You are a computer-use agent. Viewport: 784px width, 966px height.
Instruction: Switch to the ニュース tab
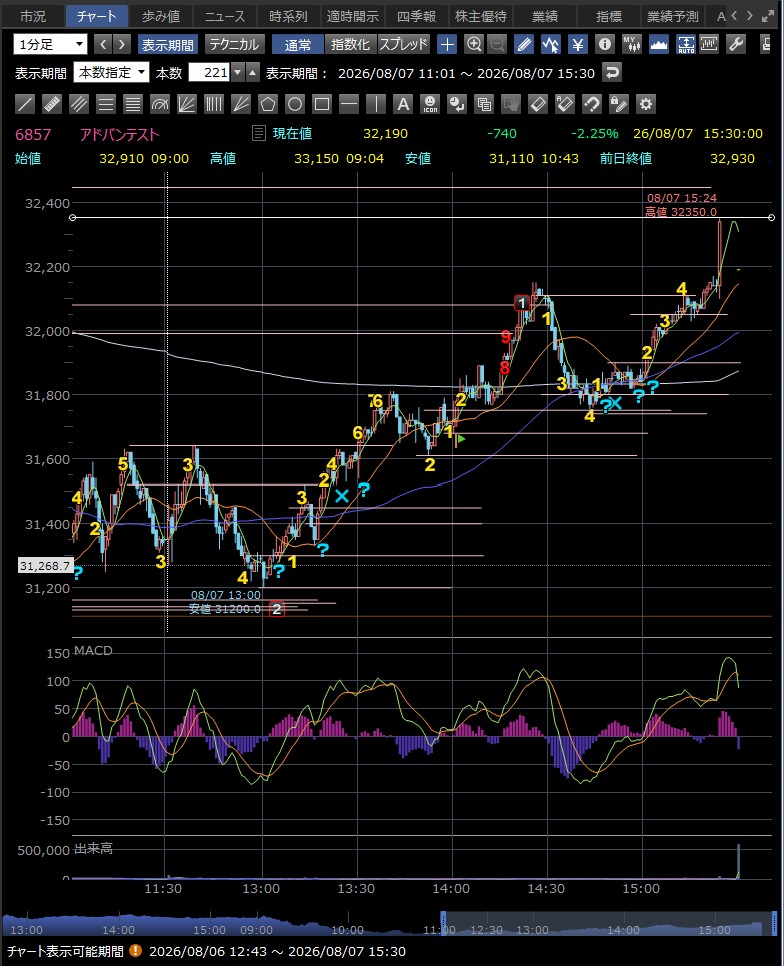pos(225,16)
